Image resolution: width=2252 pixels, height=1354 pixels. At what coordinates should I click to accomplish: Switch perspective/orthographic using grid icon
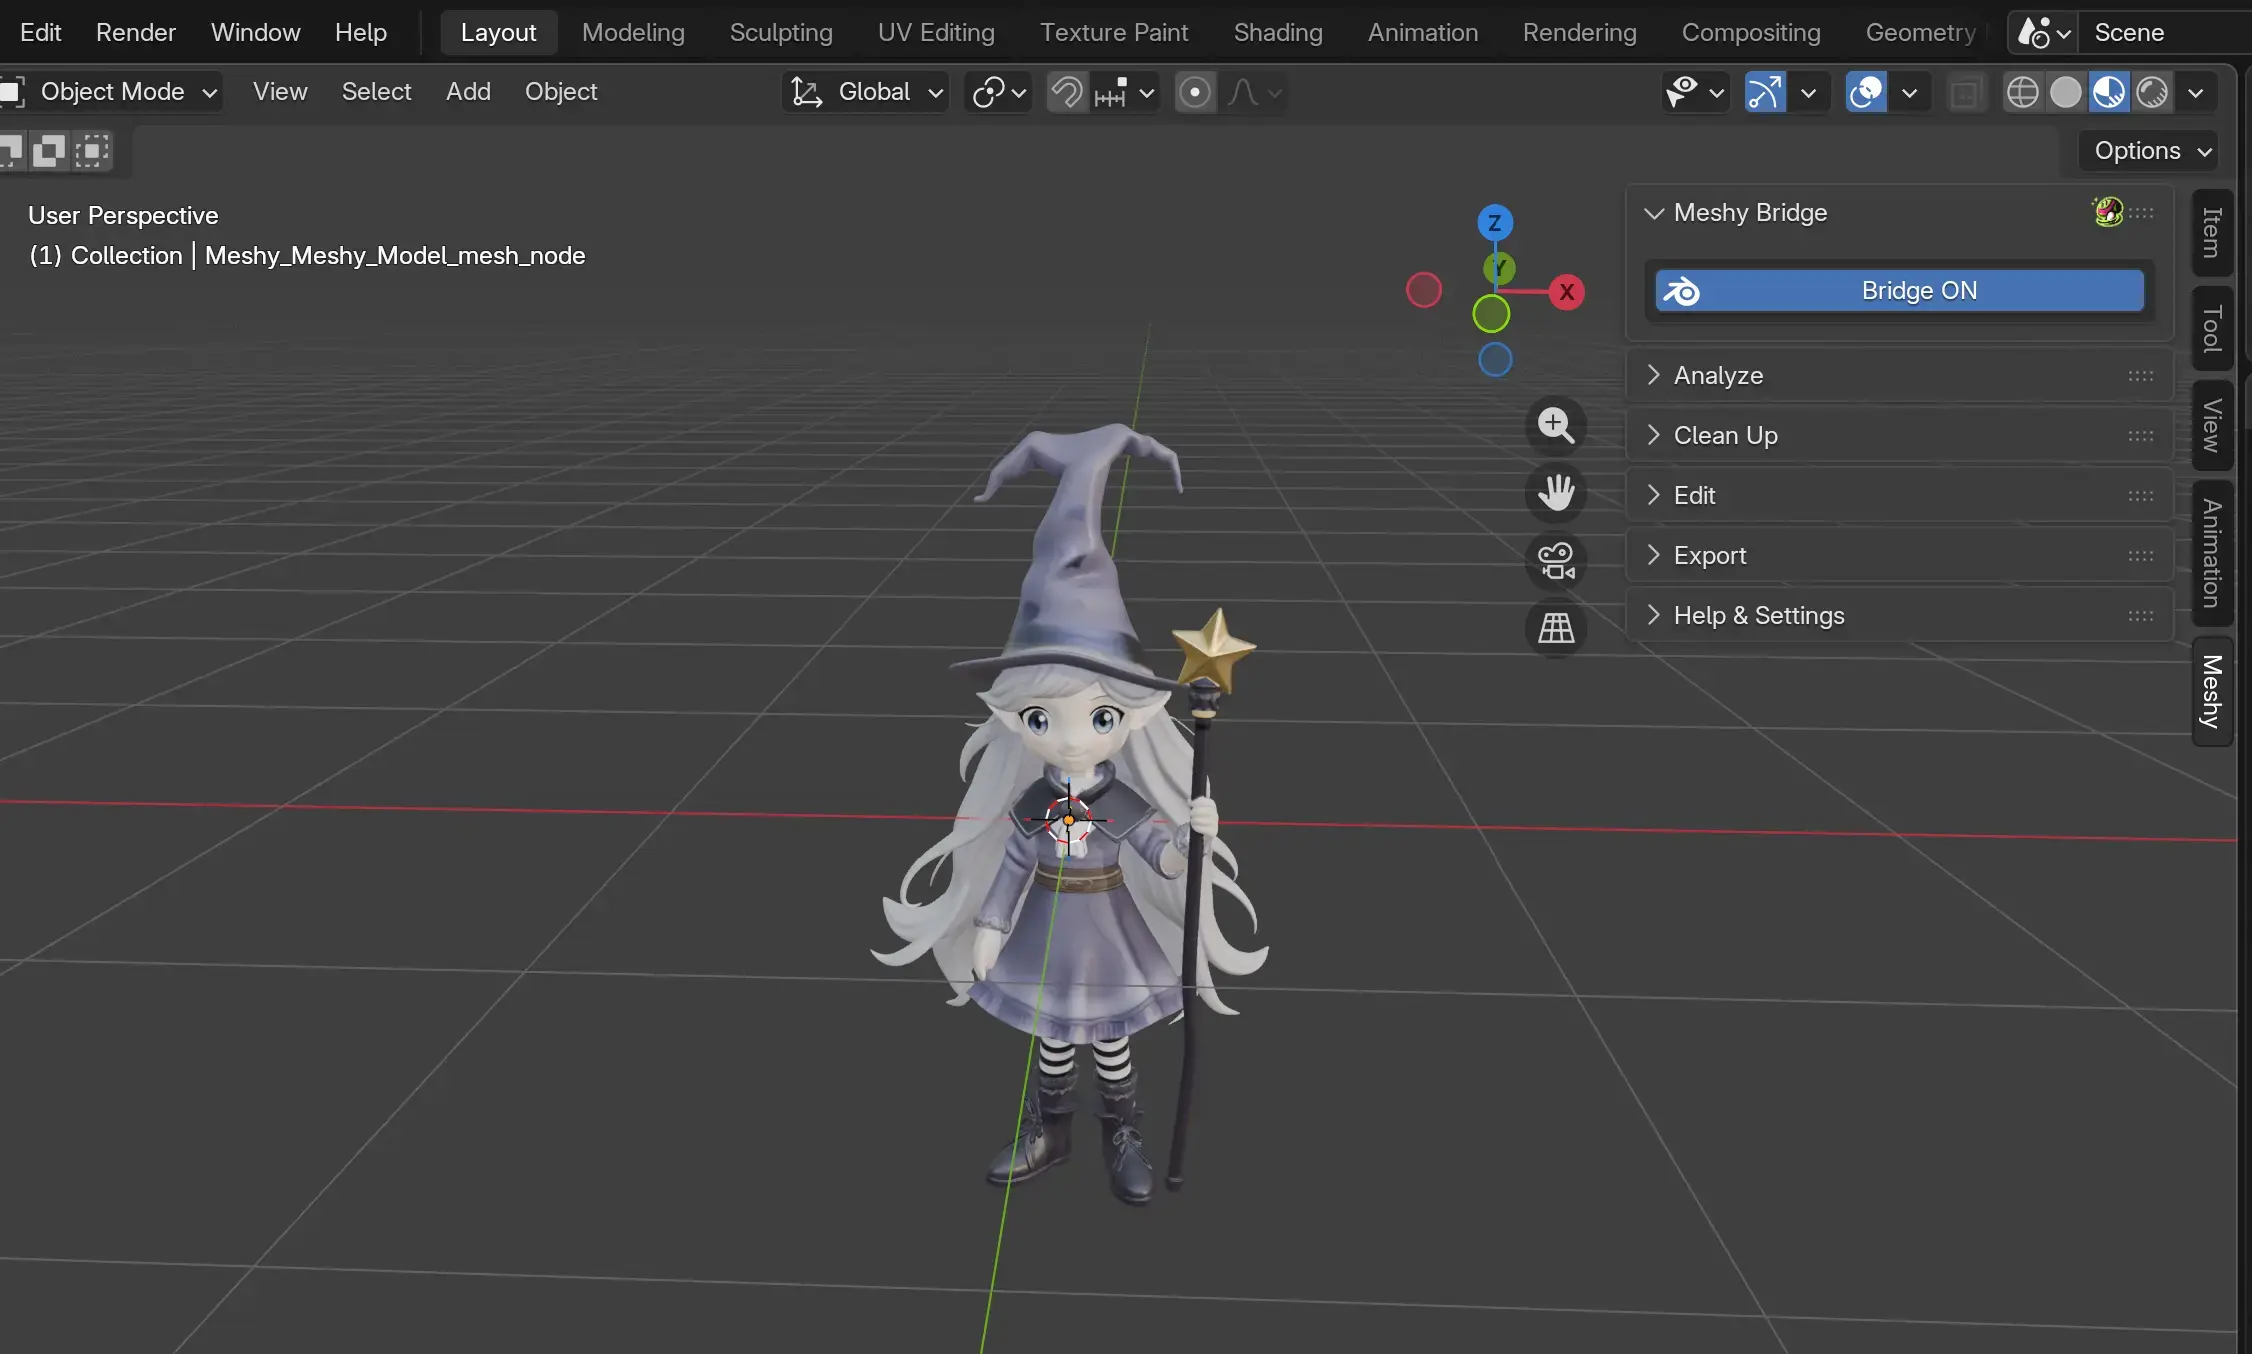pyautogui.click(x=1555, y=628)
